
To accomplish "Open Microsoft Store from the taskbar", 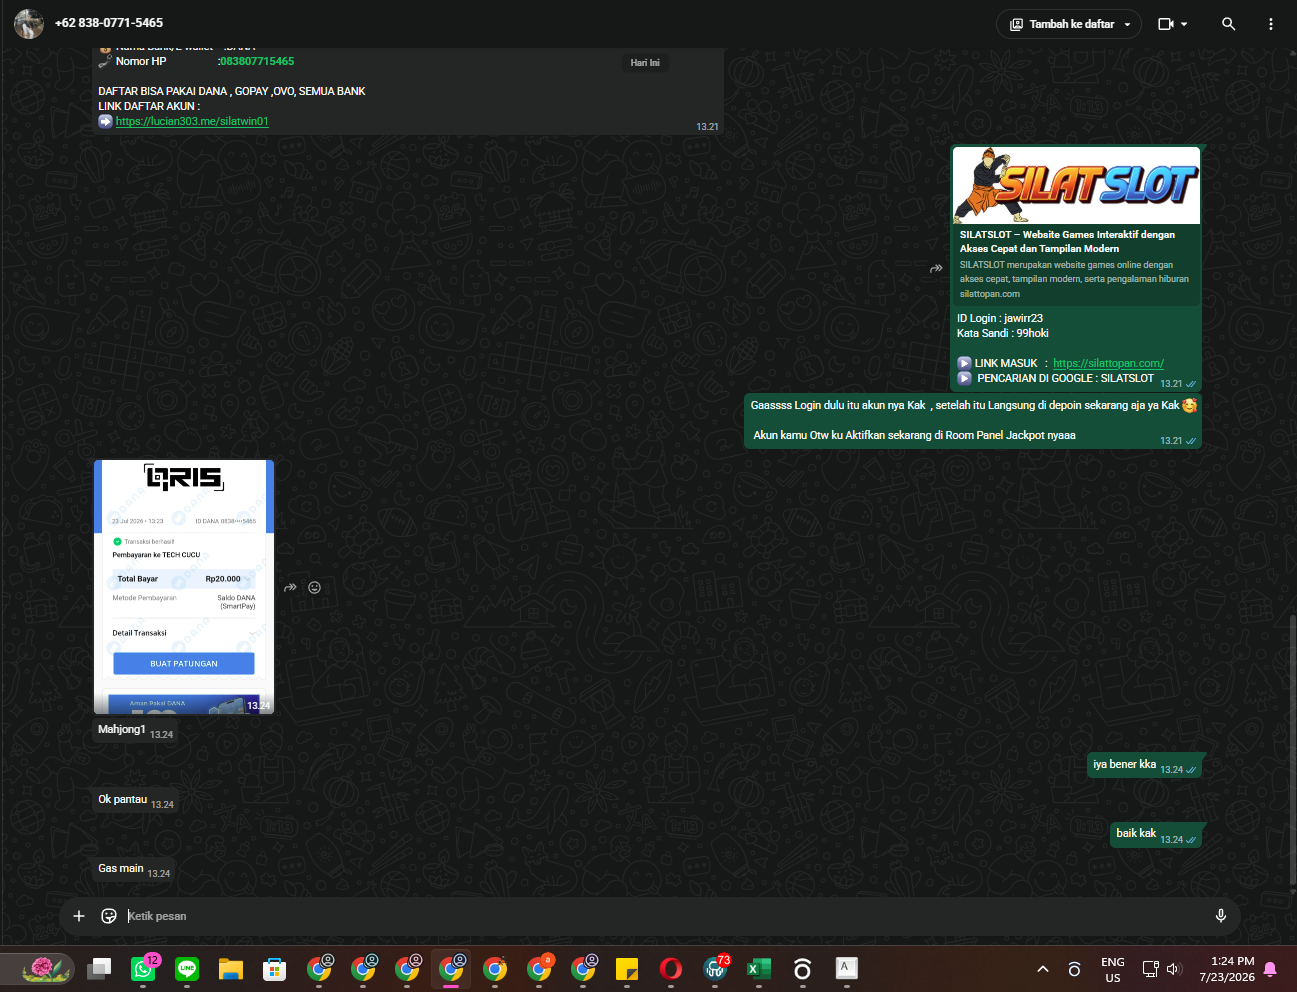I will [275, 968].
